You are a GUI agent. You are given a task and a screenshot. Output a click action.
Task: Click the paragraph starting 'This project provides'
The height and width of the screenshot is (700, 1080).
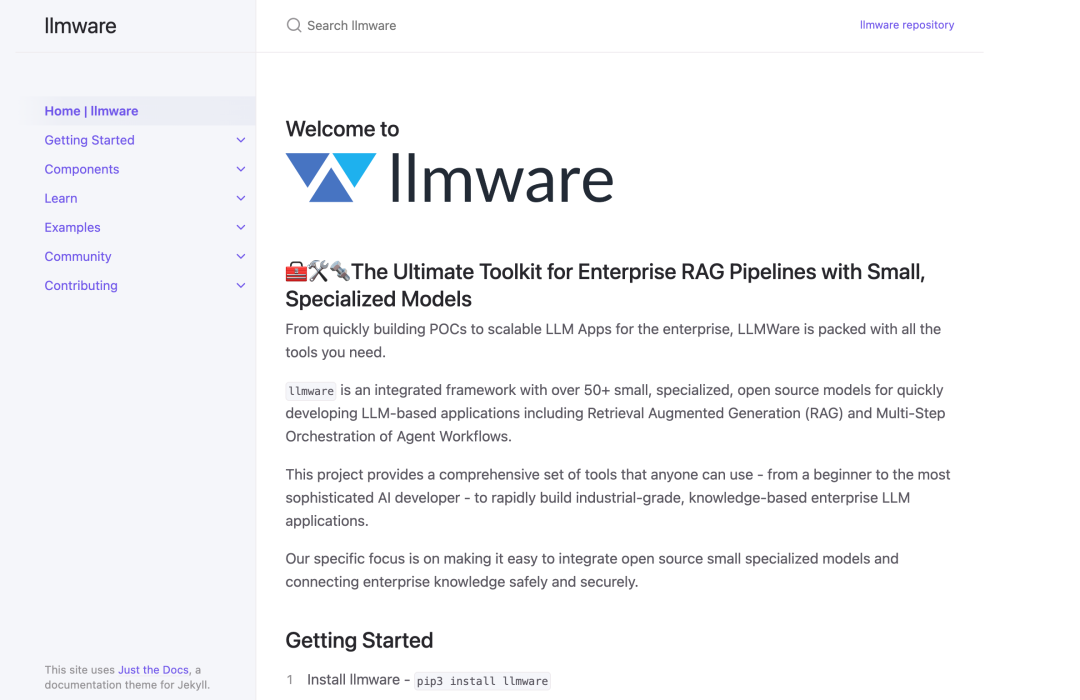(x=618, y=497)
